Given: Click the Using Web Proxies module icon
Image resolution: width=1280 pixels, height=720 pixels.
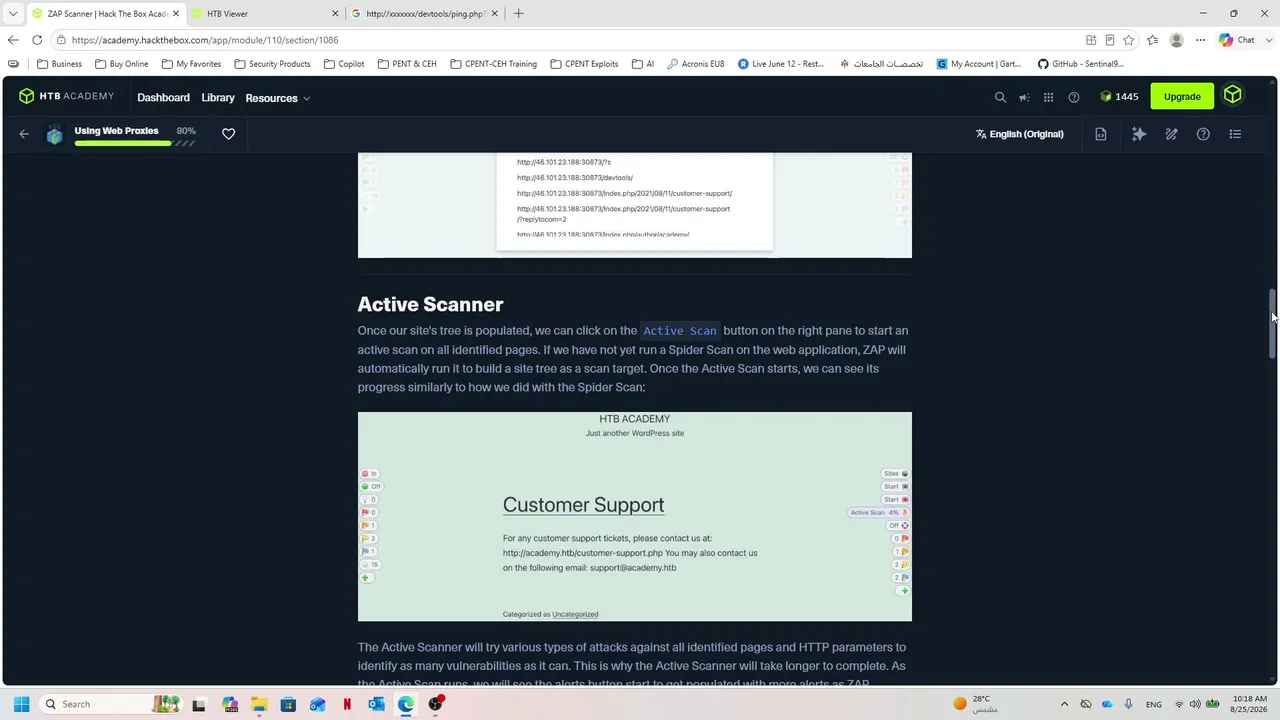Looking at the screenshot, I should point(55,135).
